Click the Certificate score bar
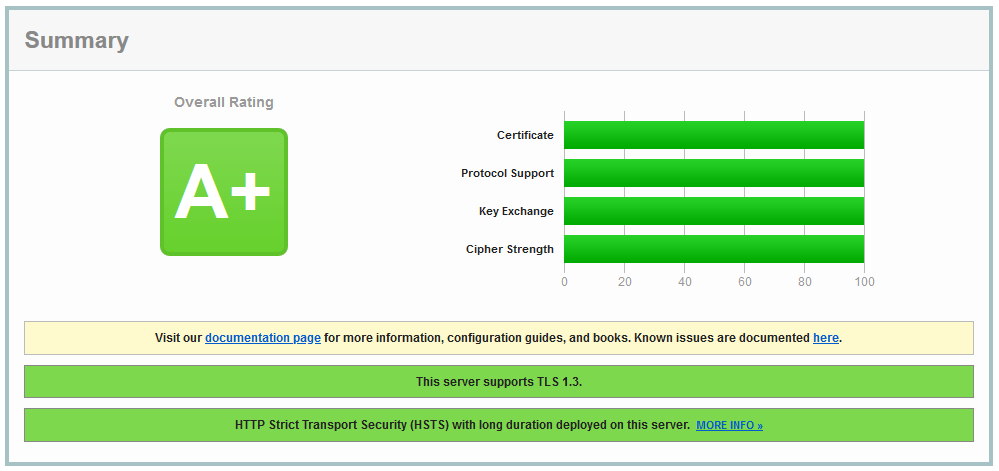The width and height of the screenshot is (999, 471). [714, 135]
